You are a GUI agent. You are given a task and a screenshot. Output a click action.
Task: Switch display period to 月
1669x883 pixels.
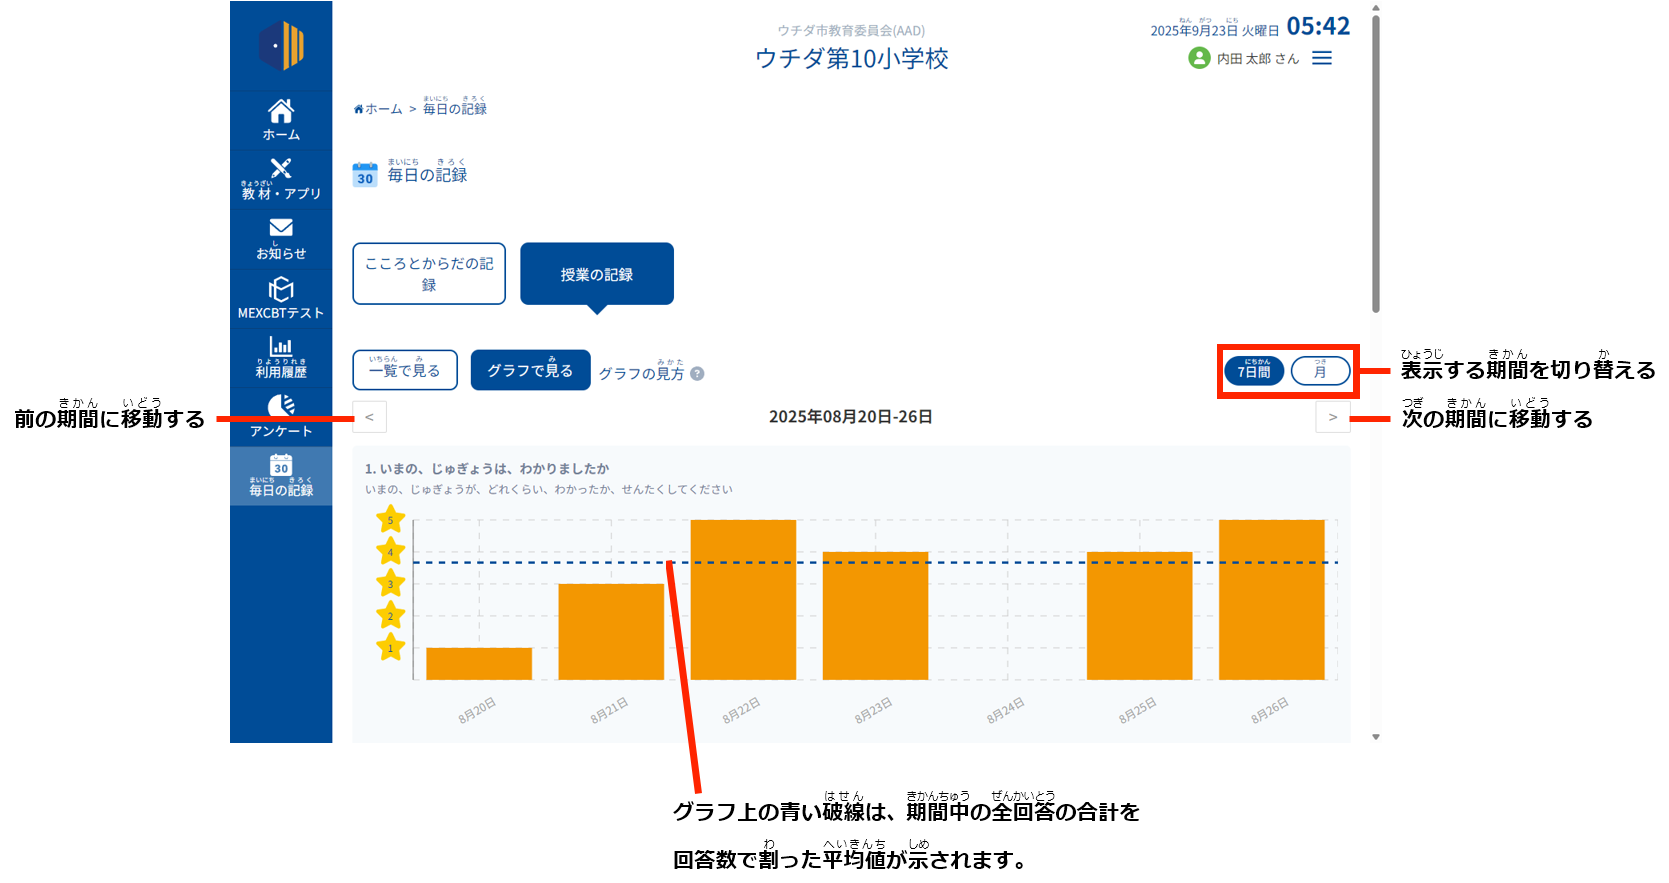pos(1320,371)
